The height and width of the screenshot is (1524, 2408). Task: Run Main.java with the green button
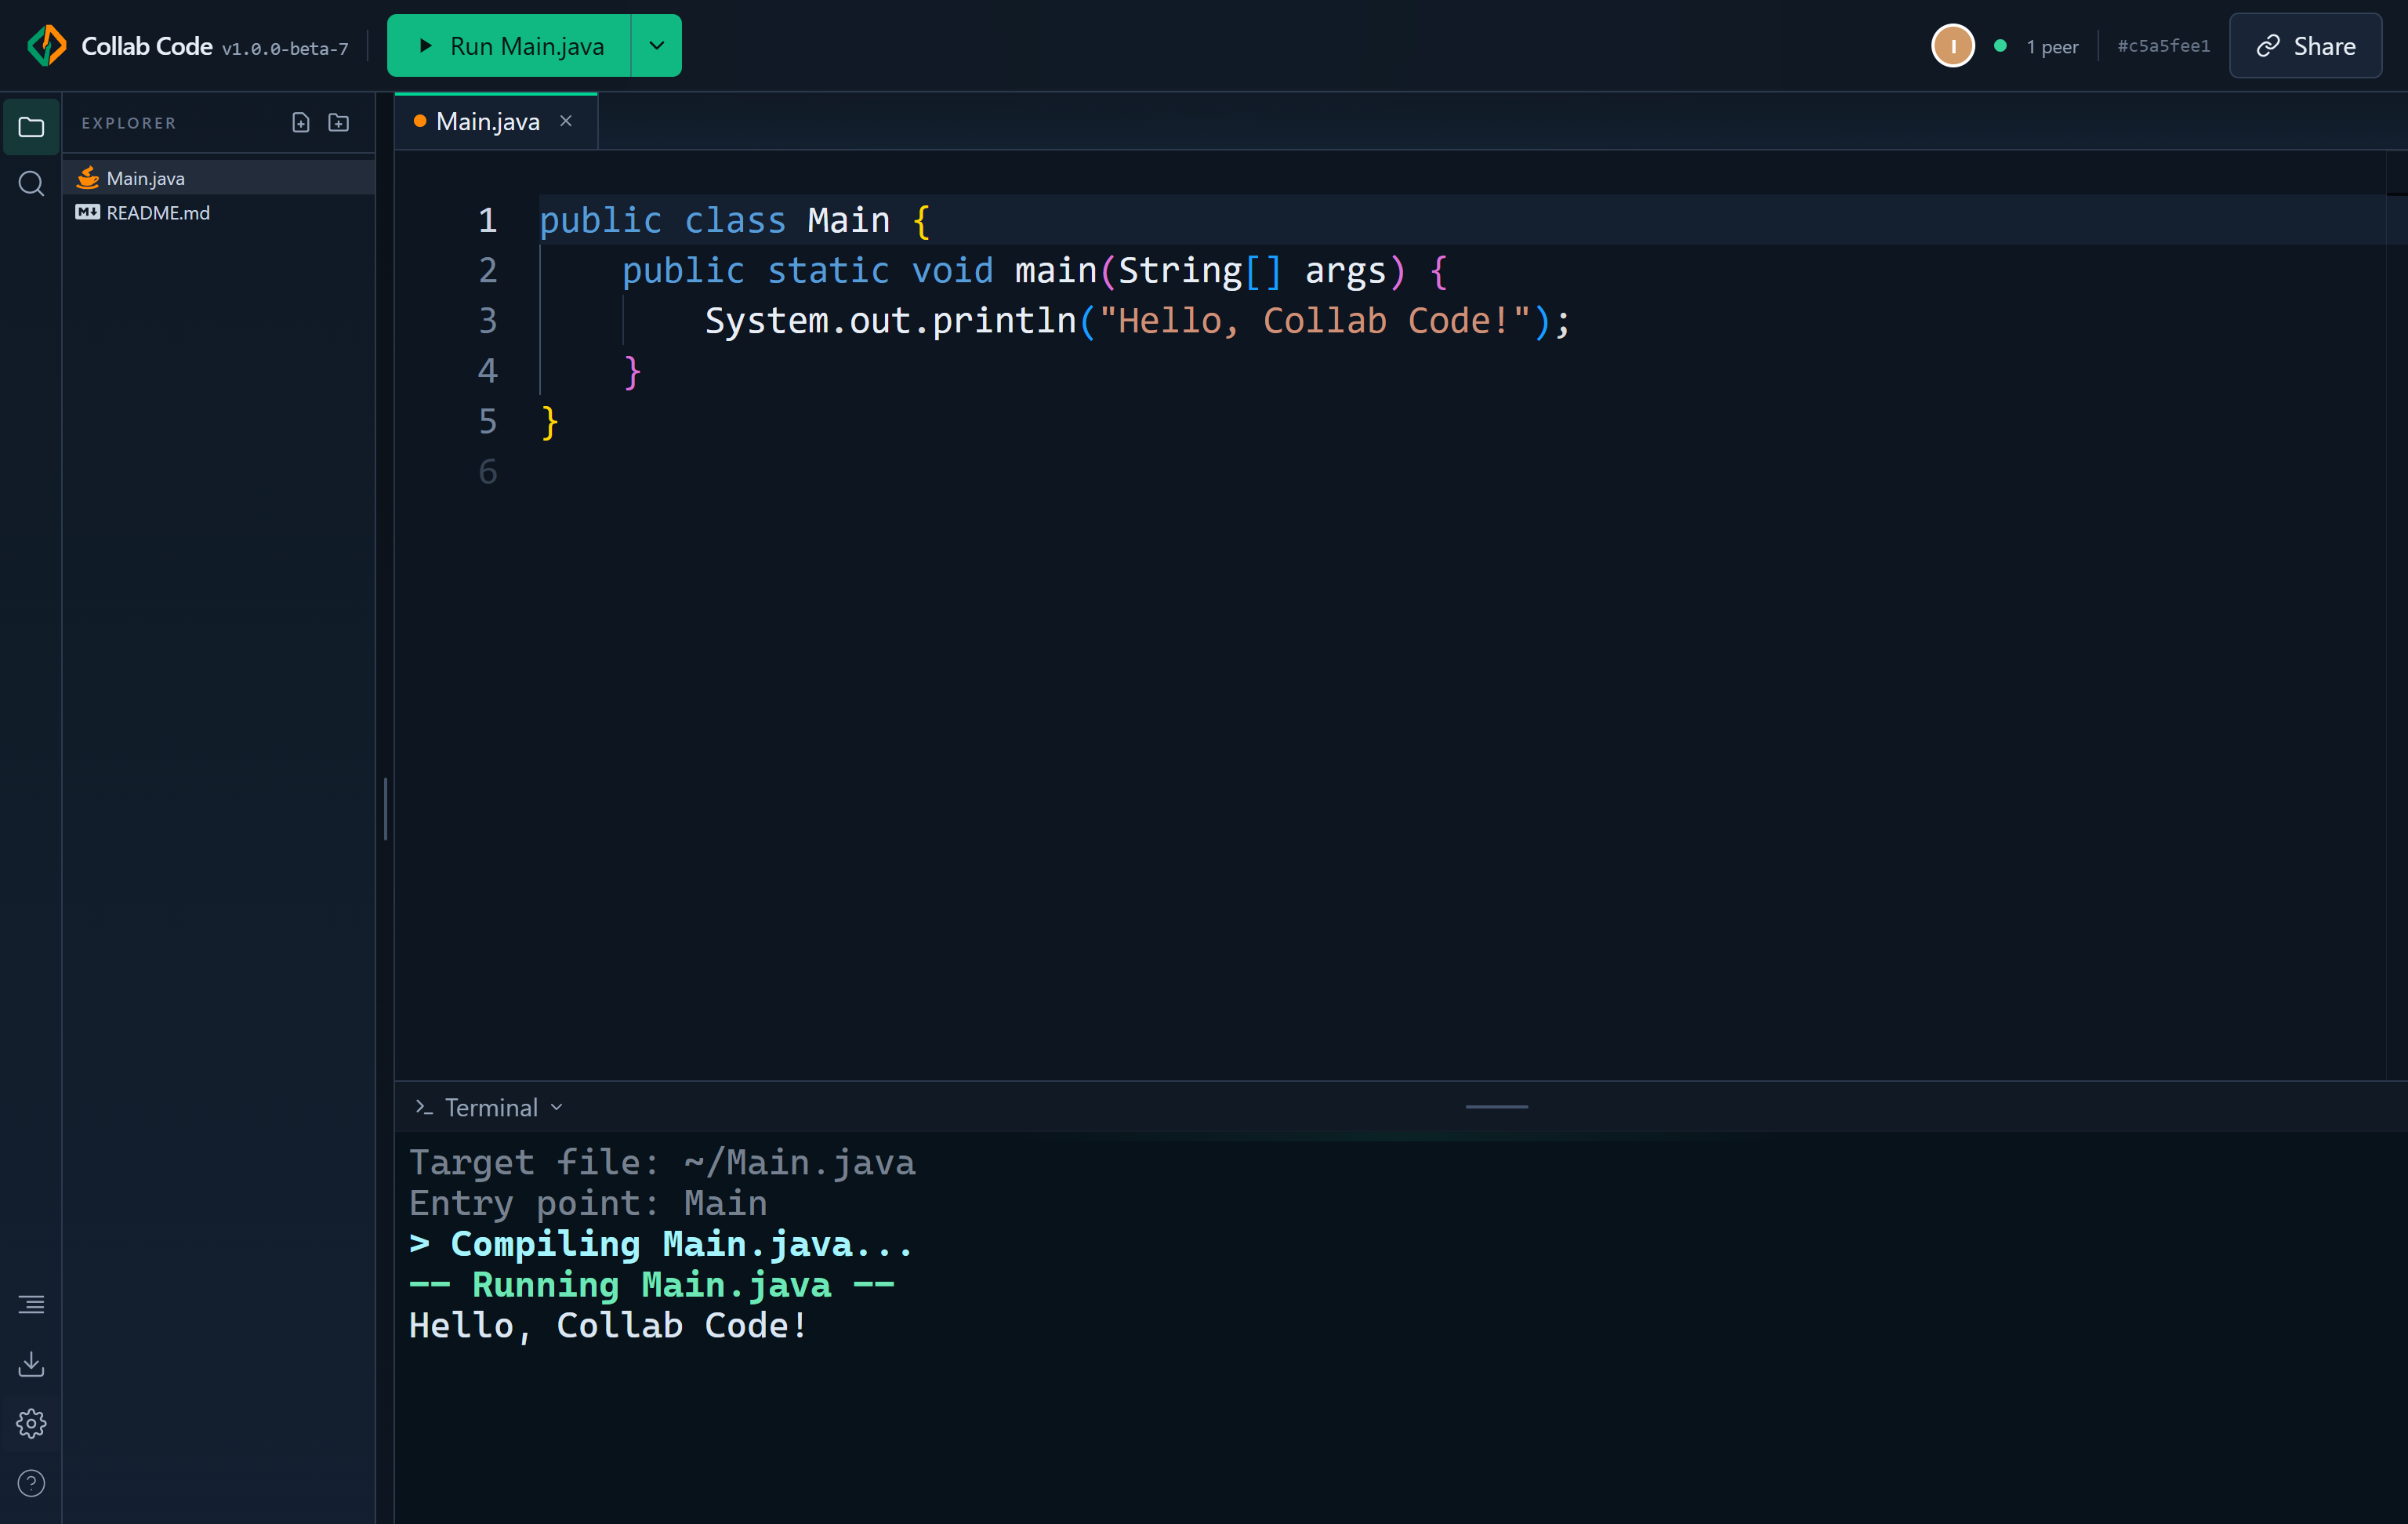(x=509, y=46)
